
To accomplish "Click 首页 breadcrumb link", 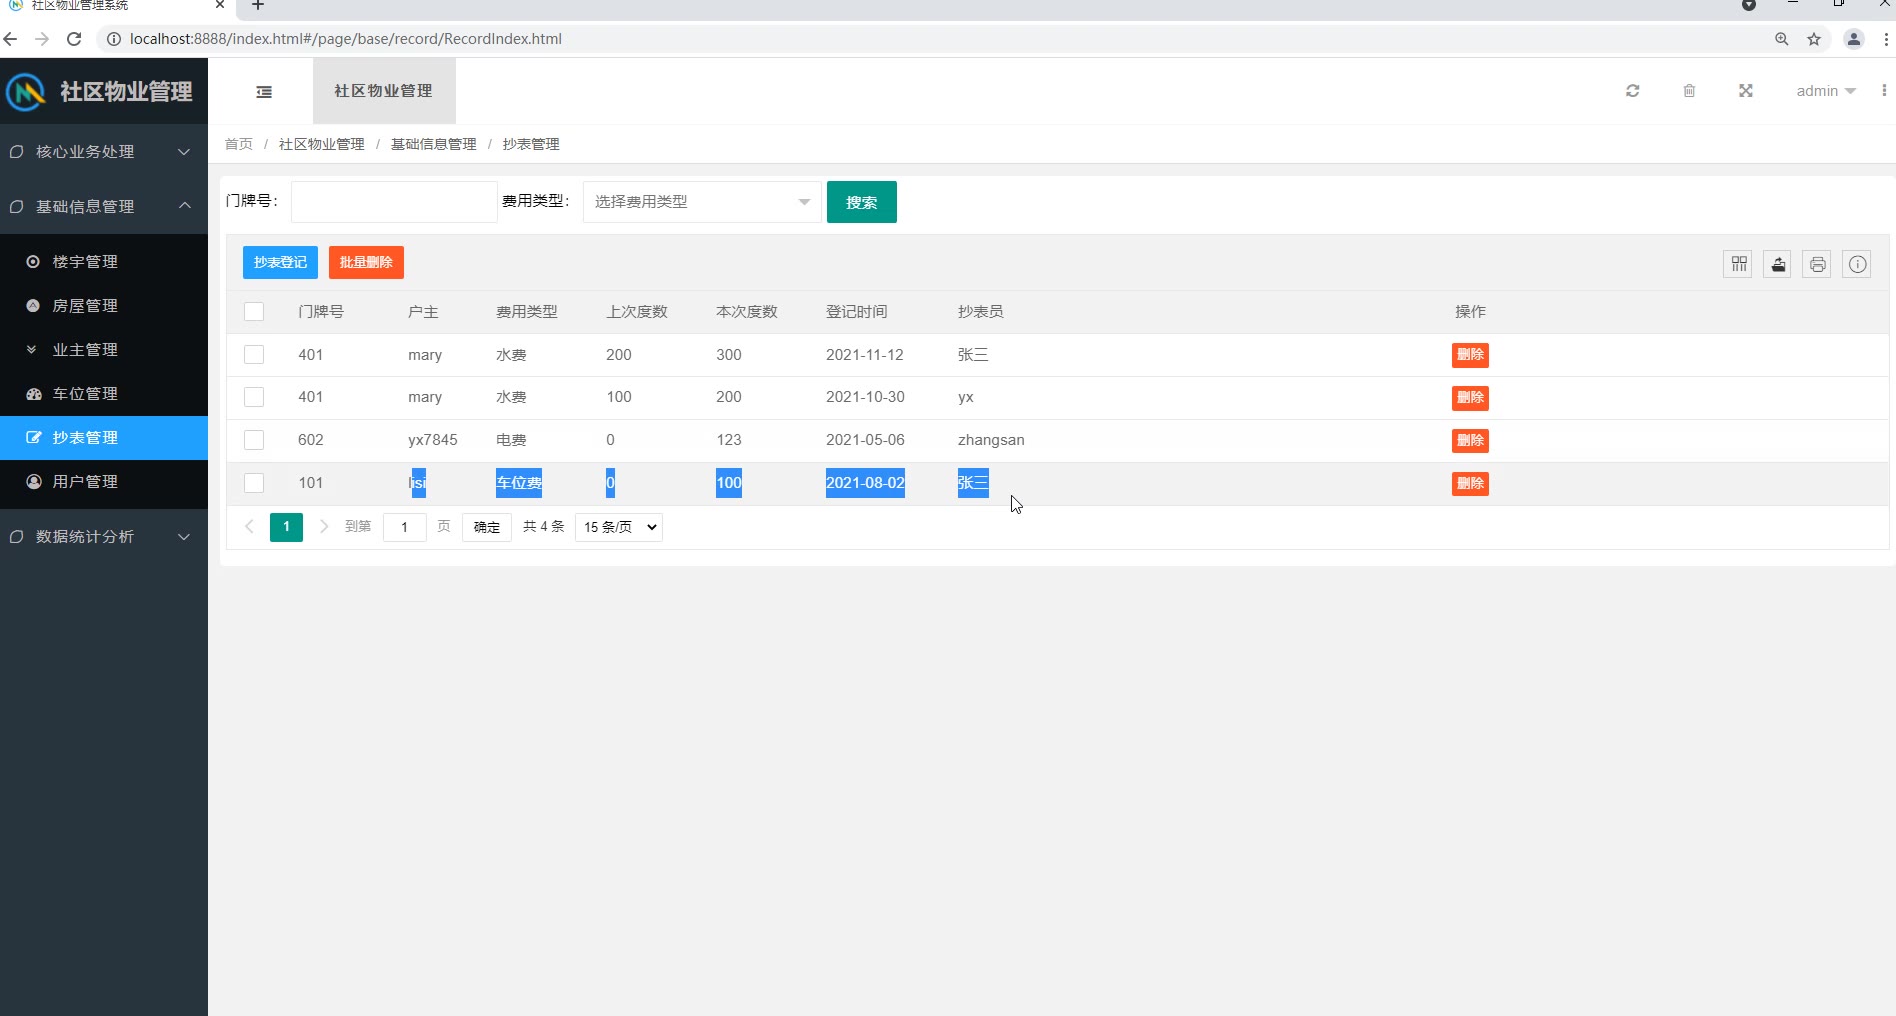I will [x=239, y=144].
